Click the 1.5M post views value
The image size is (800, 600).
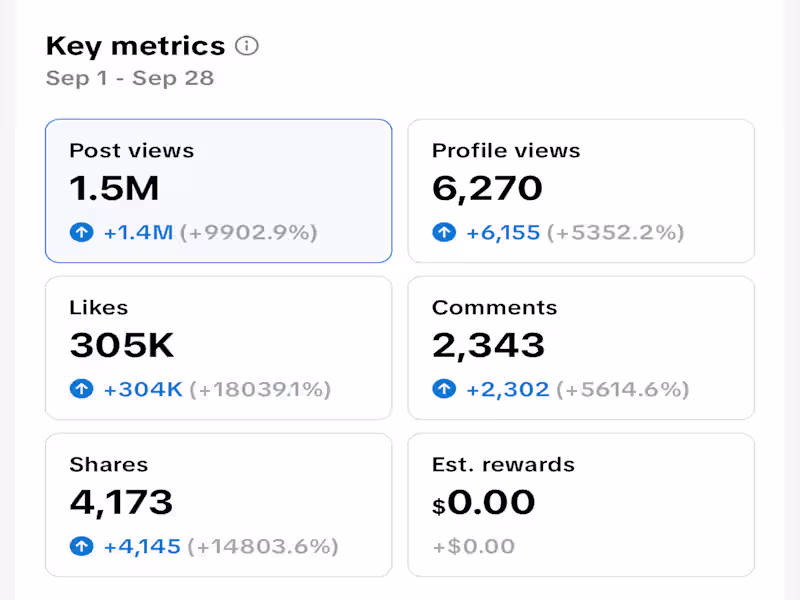coord(114,188)
